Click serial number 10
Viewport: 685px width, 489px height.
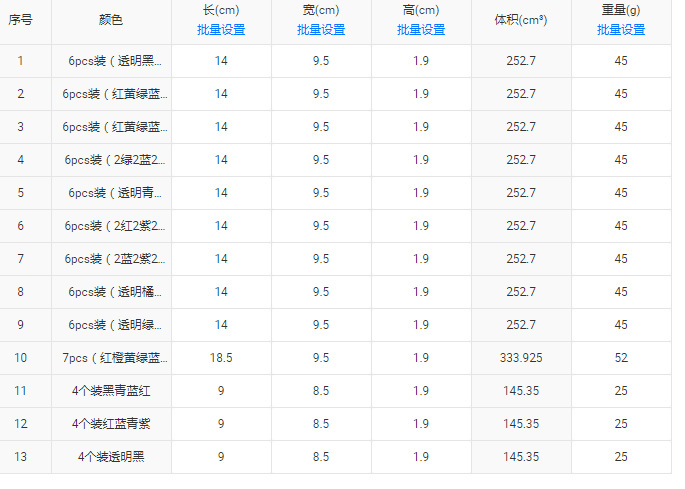21,358
